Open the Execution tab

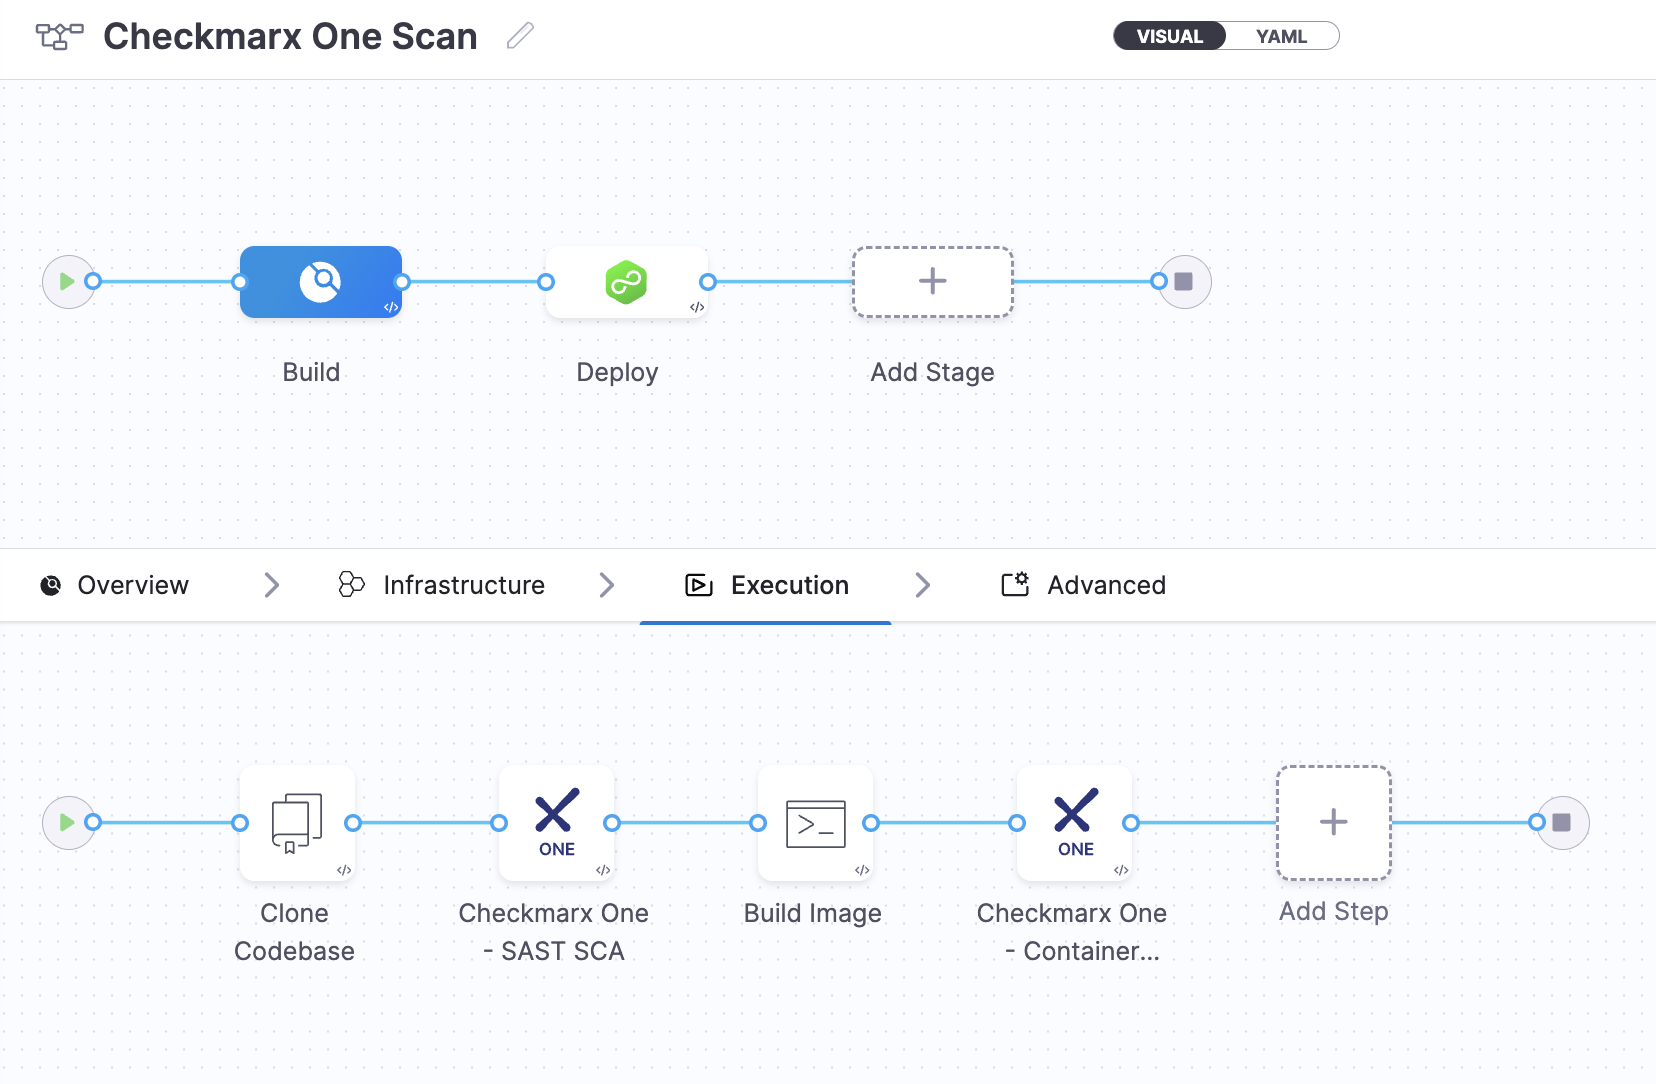(x=767, y=585)
